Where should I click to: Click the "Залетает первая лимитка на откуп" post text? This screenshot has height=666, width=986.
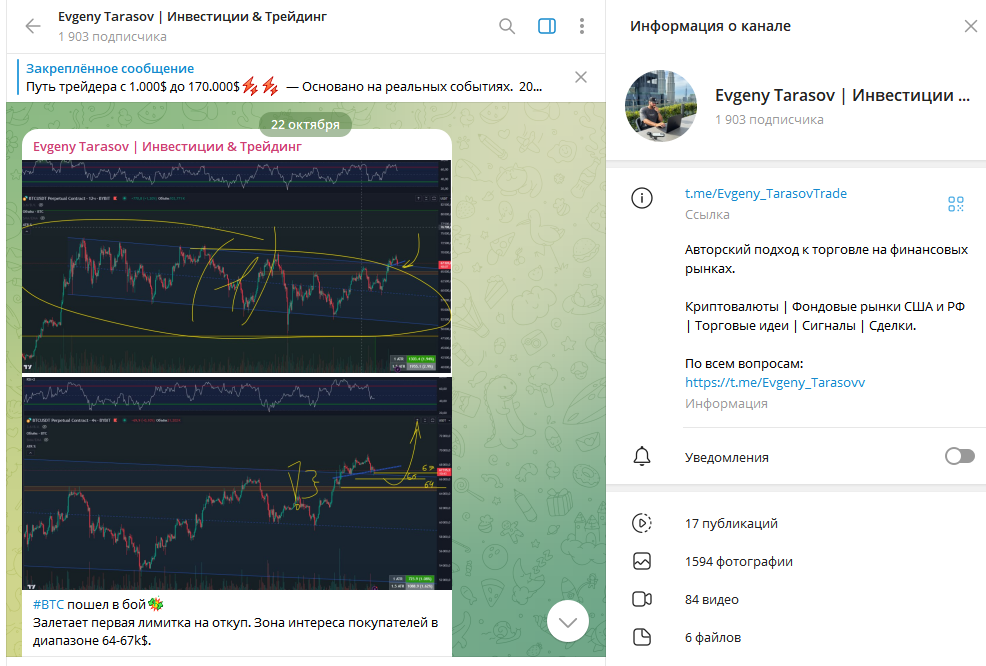coord(235,631)
